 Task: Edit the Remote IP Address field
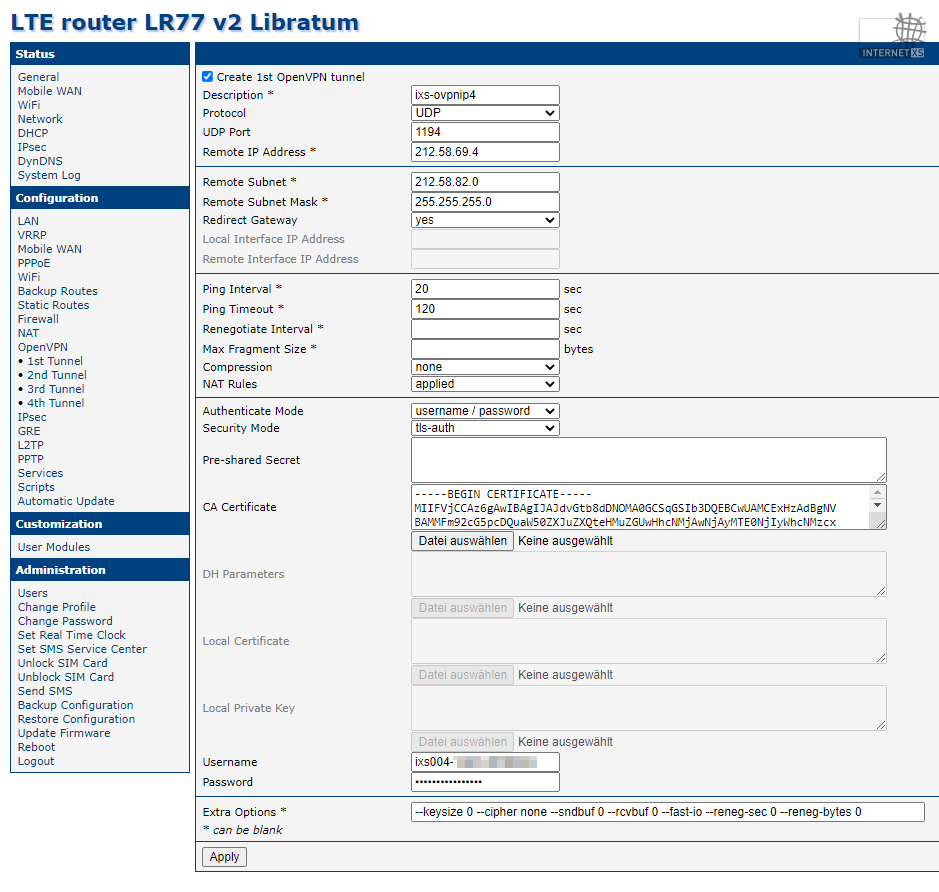[x=485, y=152]
